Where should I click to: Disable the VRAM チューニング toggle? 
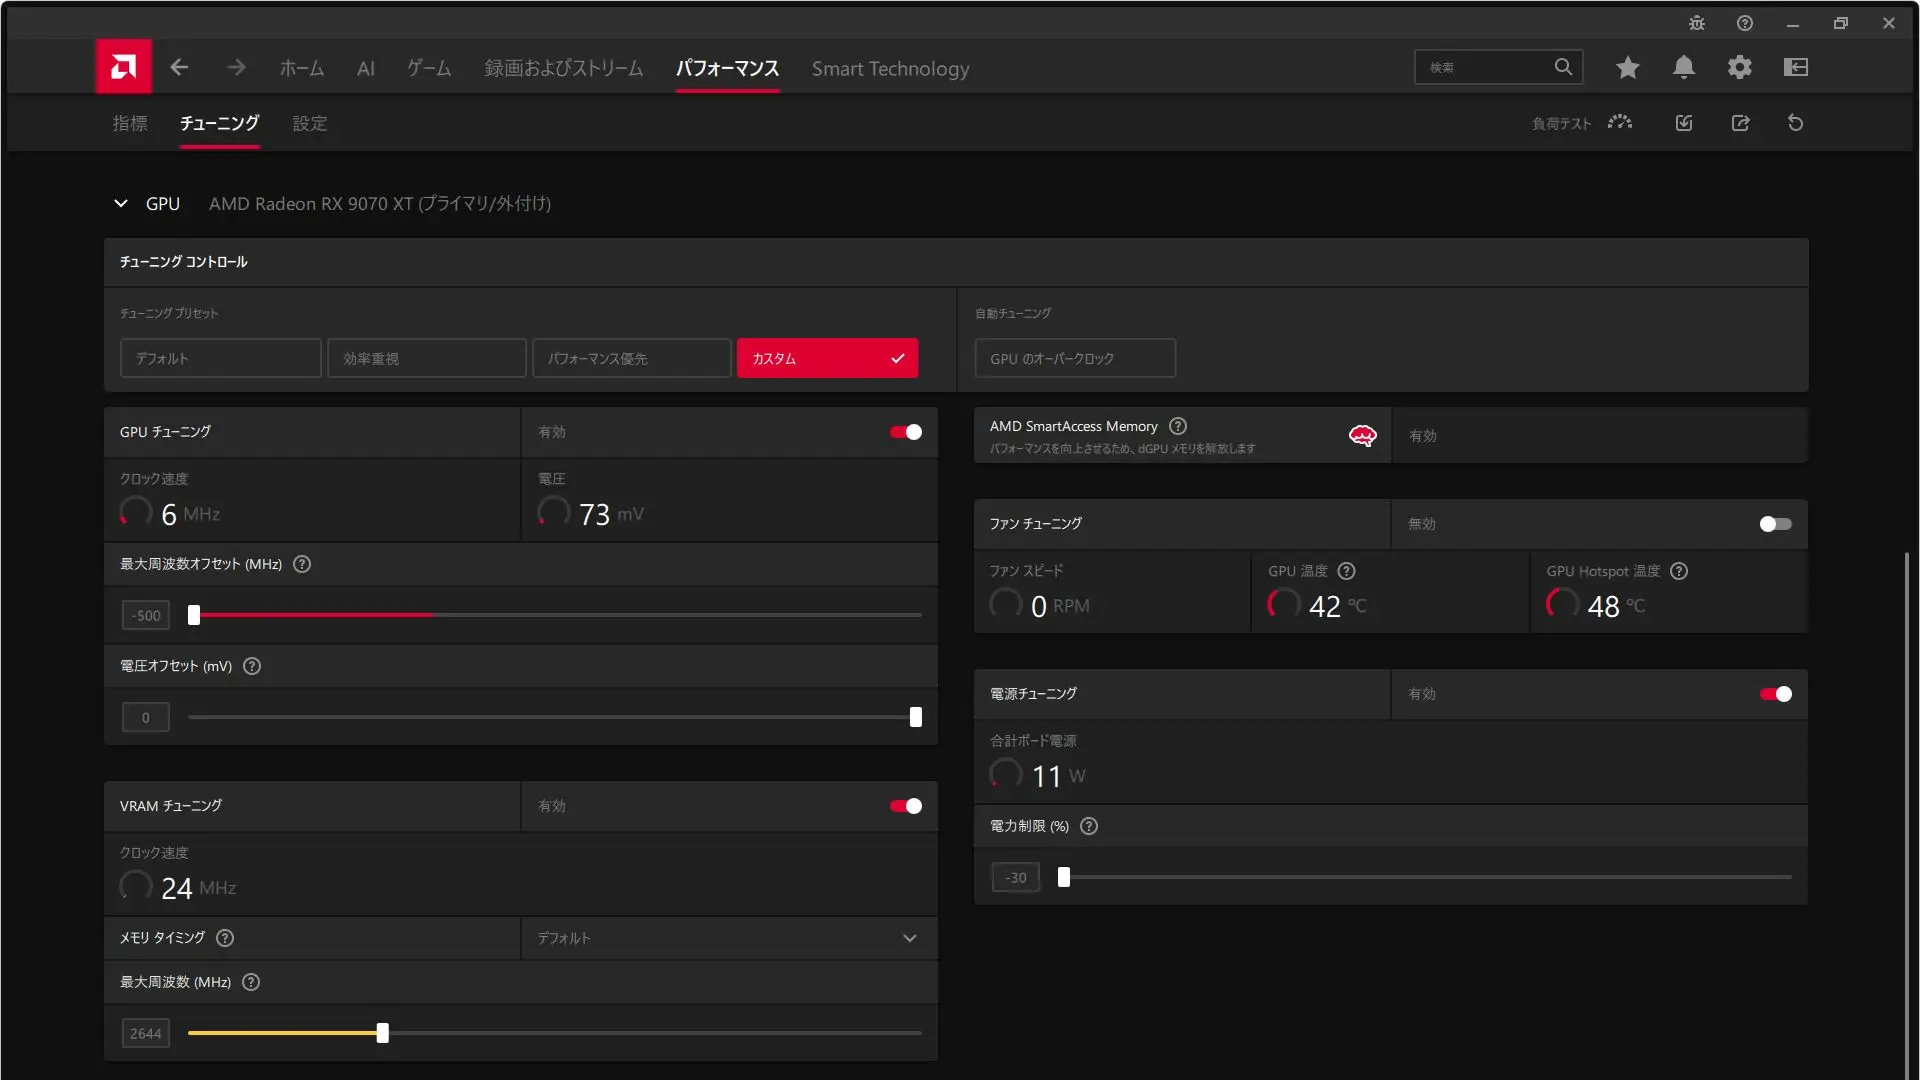click(x=906, y=806)
